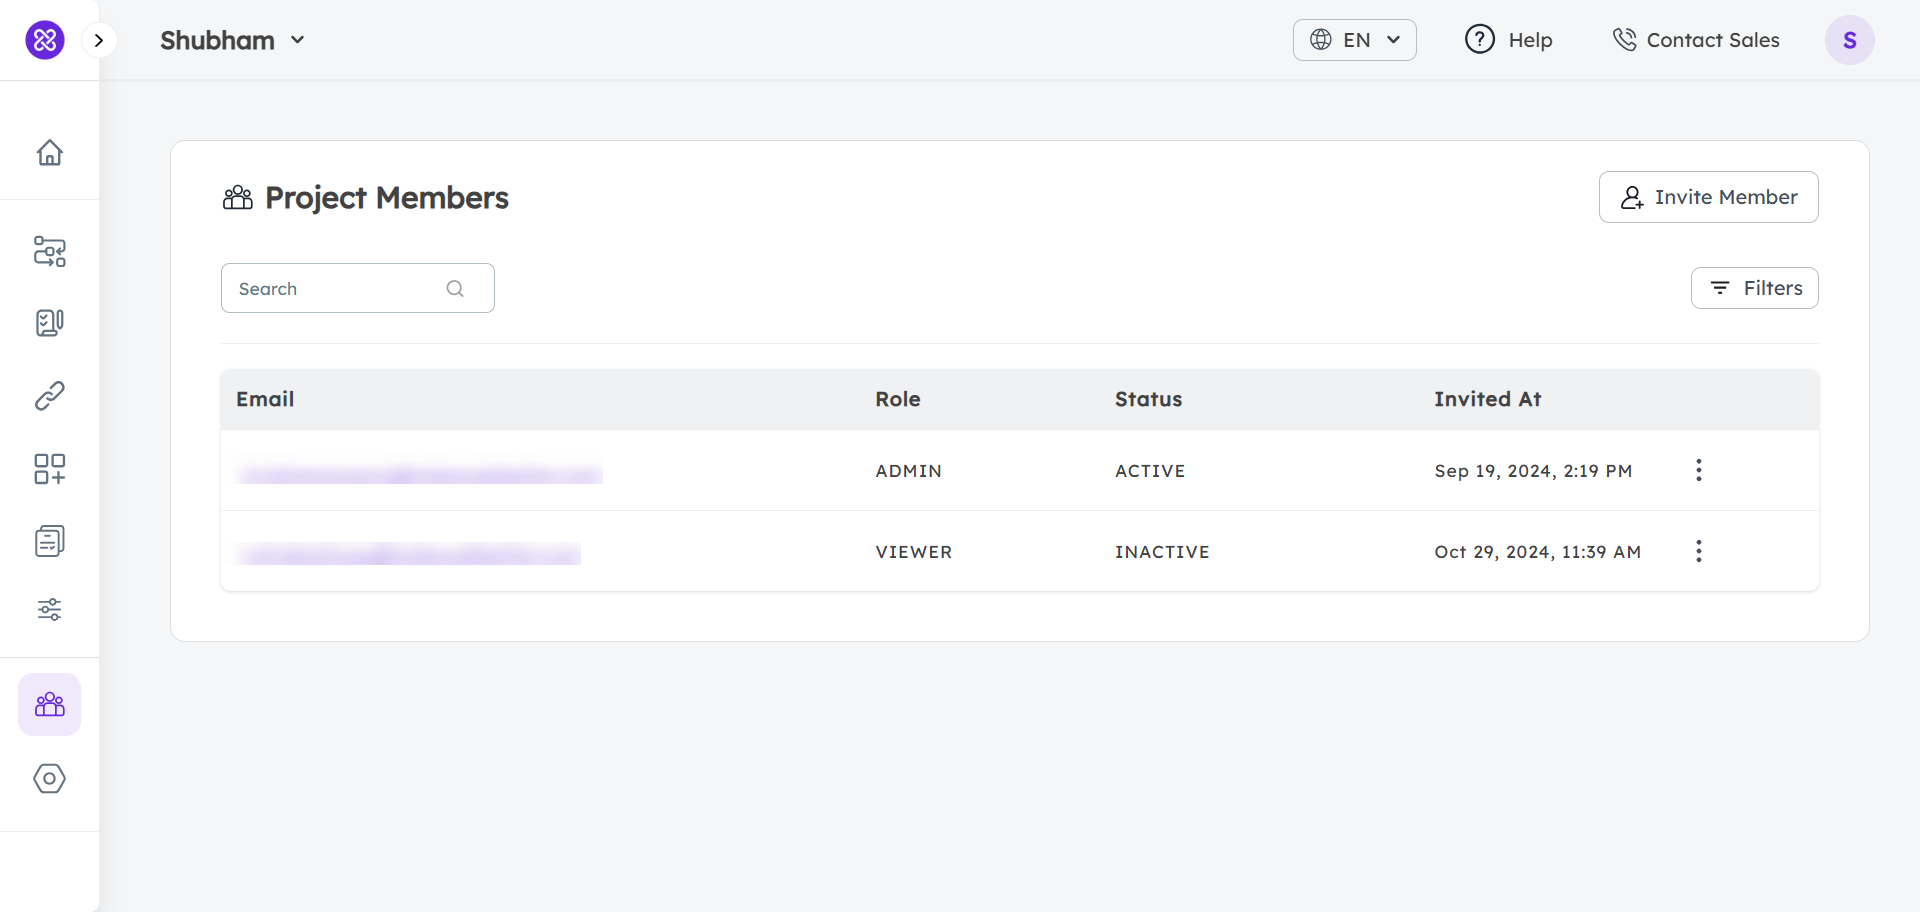
Task: Click the Project Members heading
Action: pos(386,198)
